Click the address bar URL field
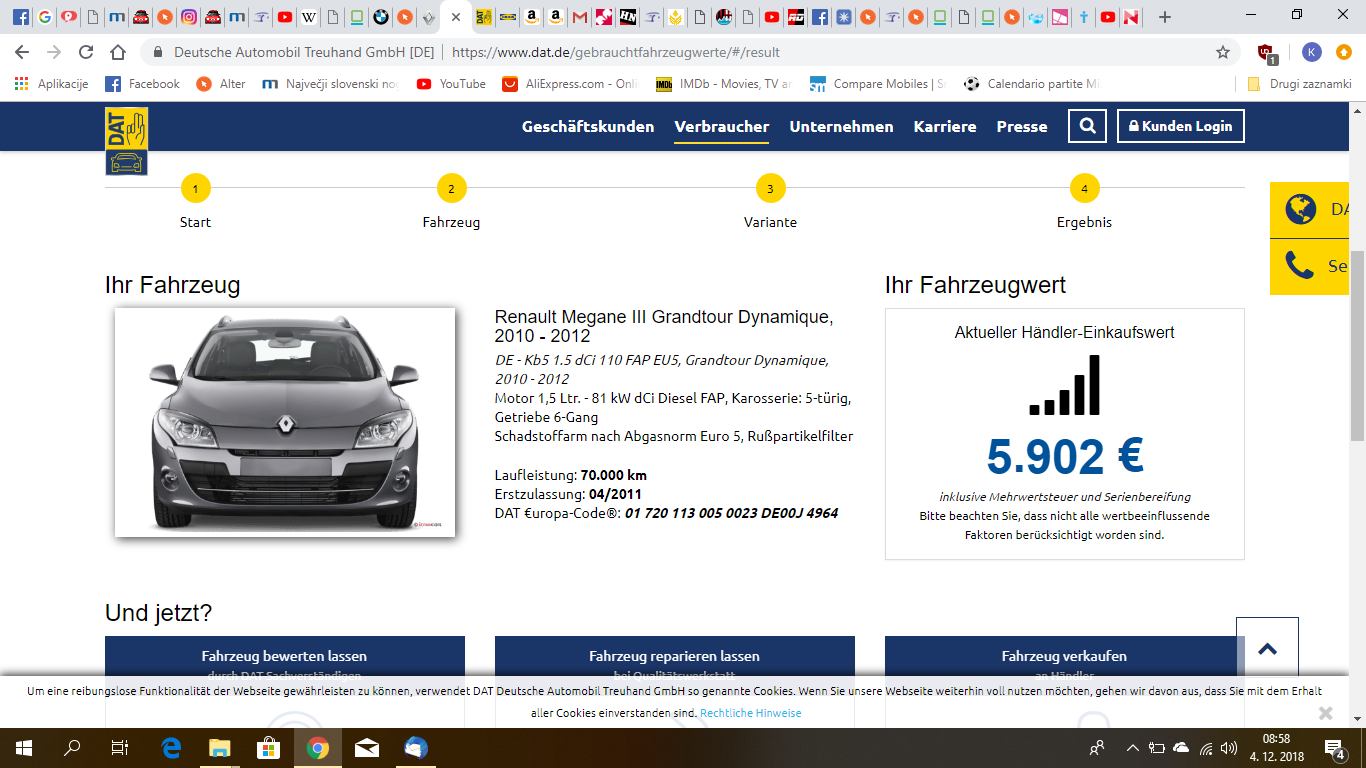The width and height of the screenshot is (1366, 768). [x=690, y=52]
